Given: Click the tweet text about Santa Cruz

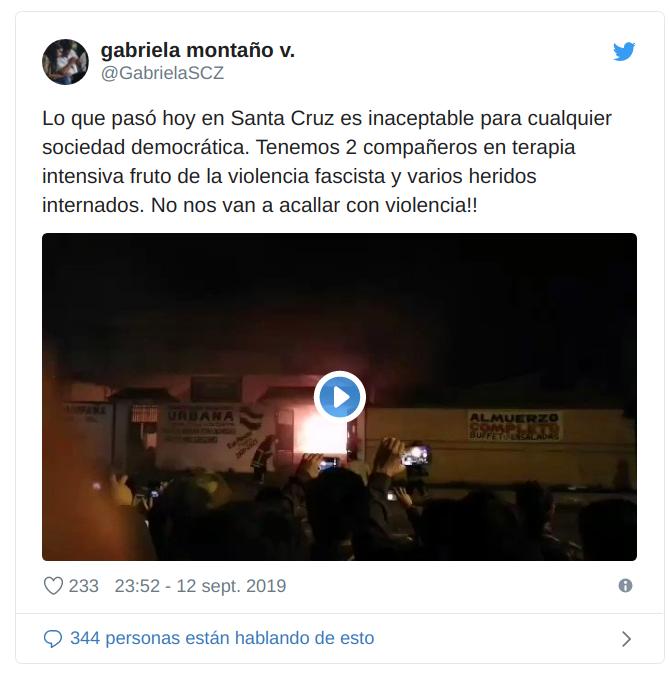Looking at the screenshot, I should [326, 161].
